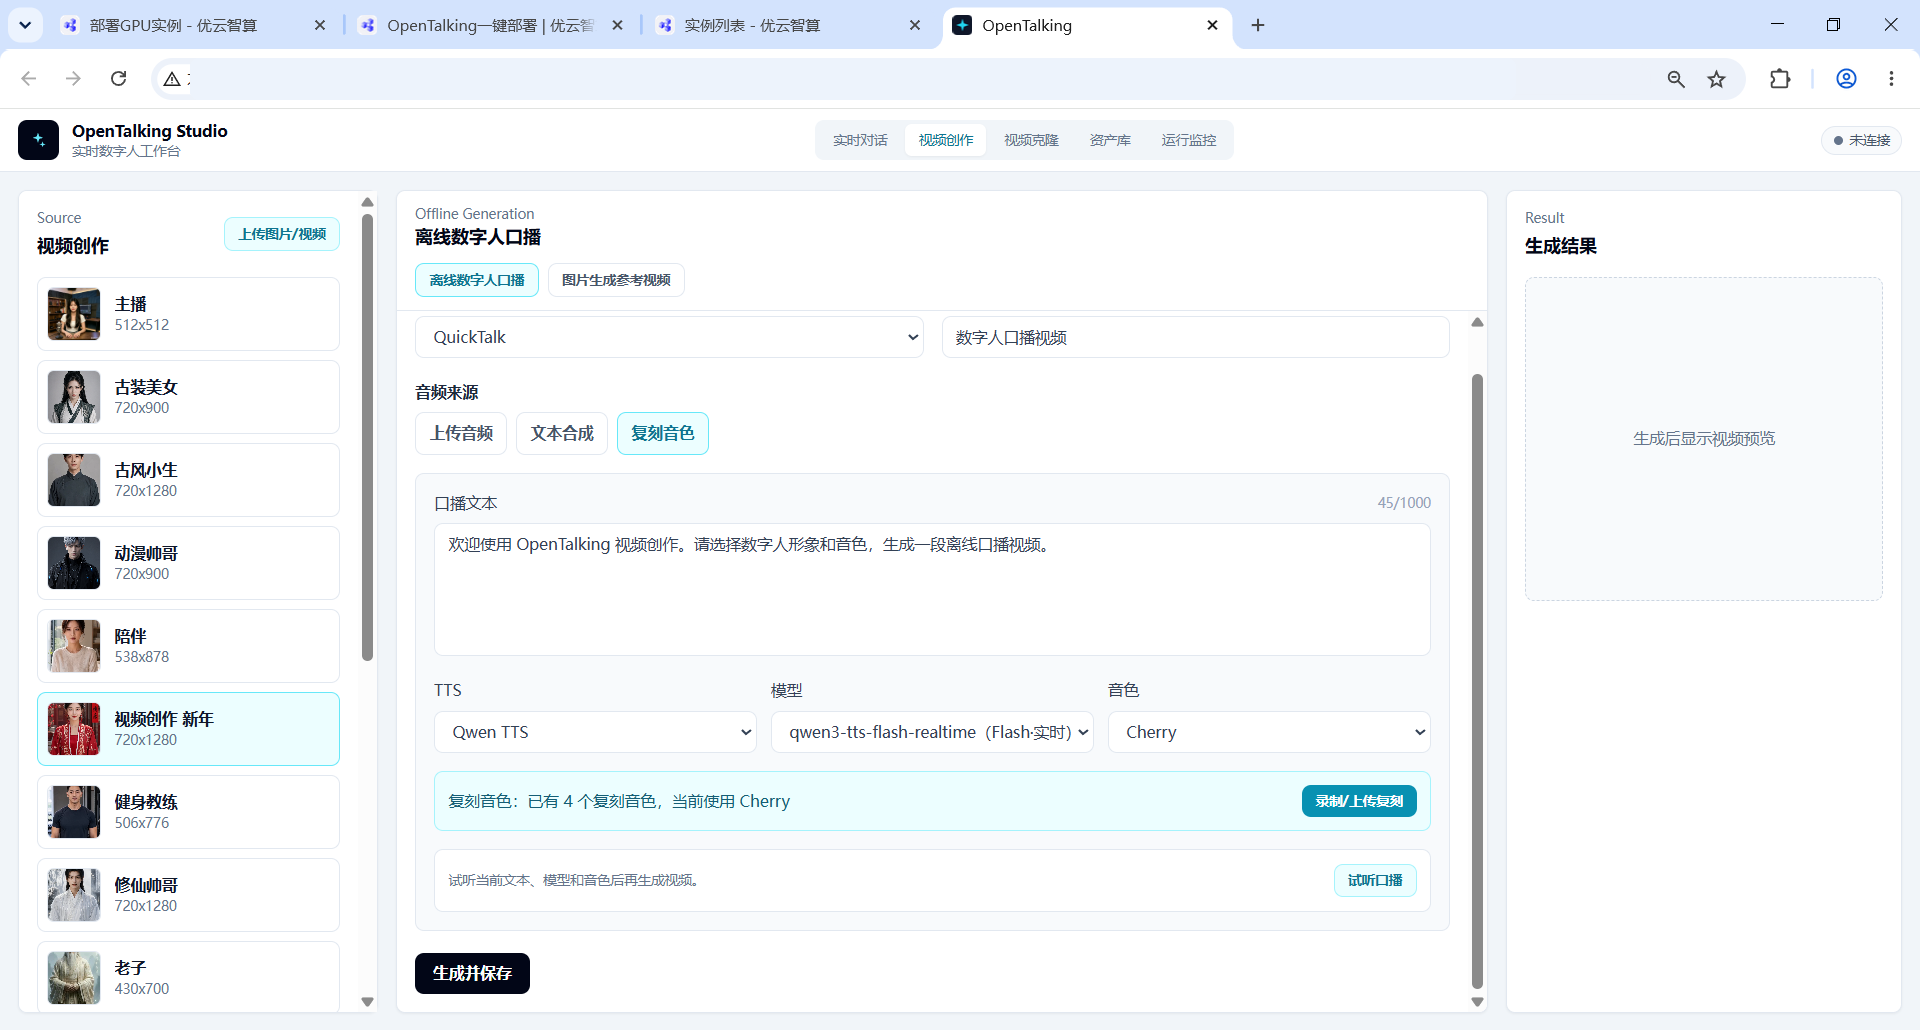Close the 实例列表 tab
This screenshot has width=1920, height=1030.
coord(915,25)
